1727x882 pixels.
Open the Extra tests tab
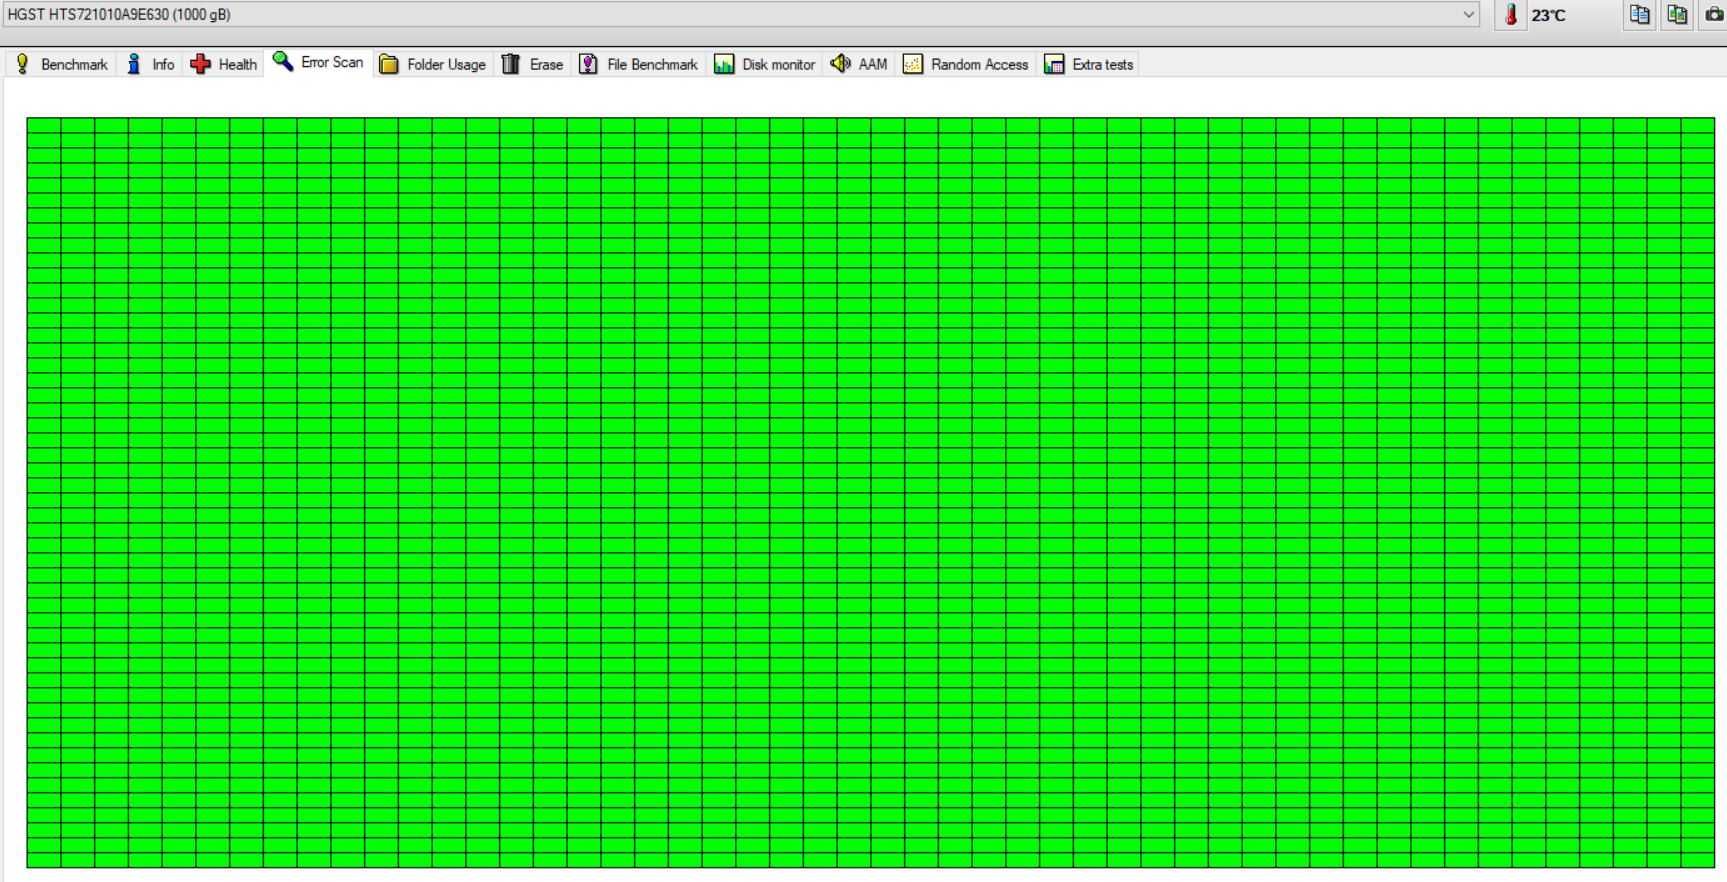[x=1089, y=64]
